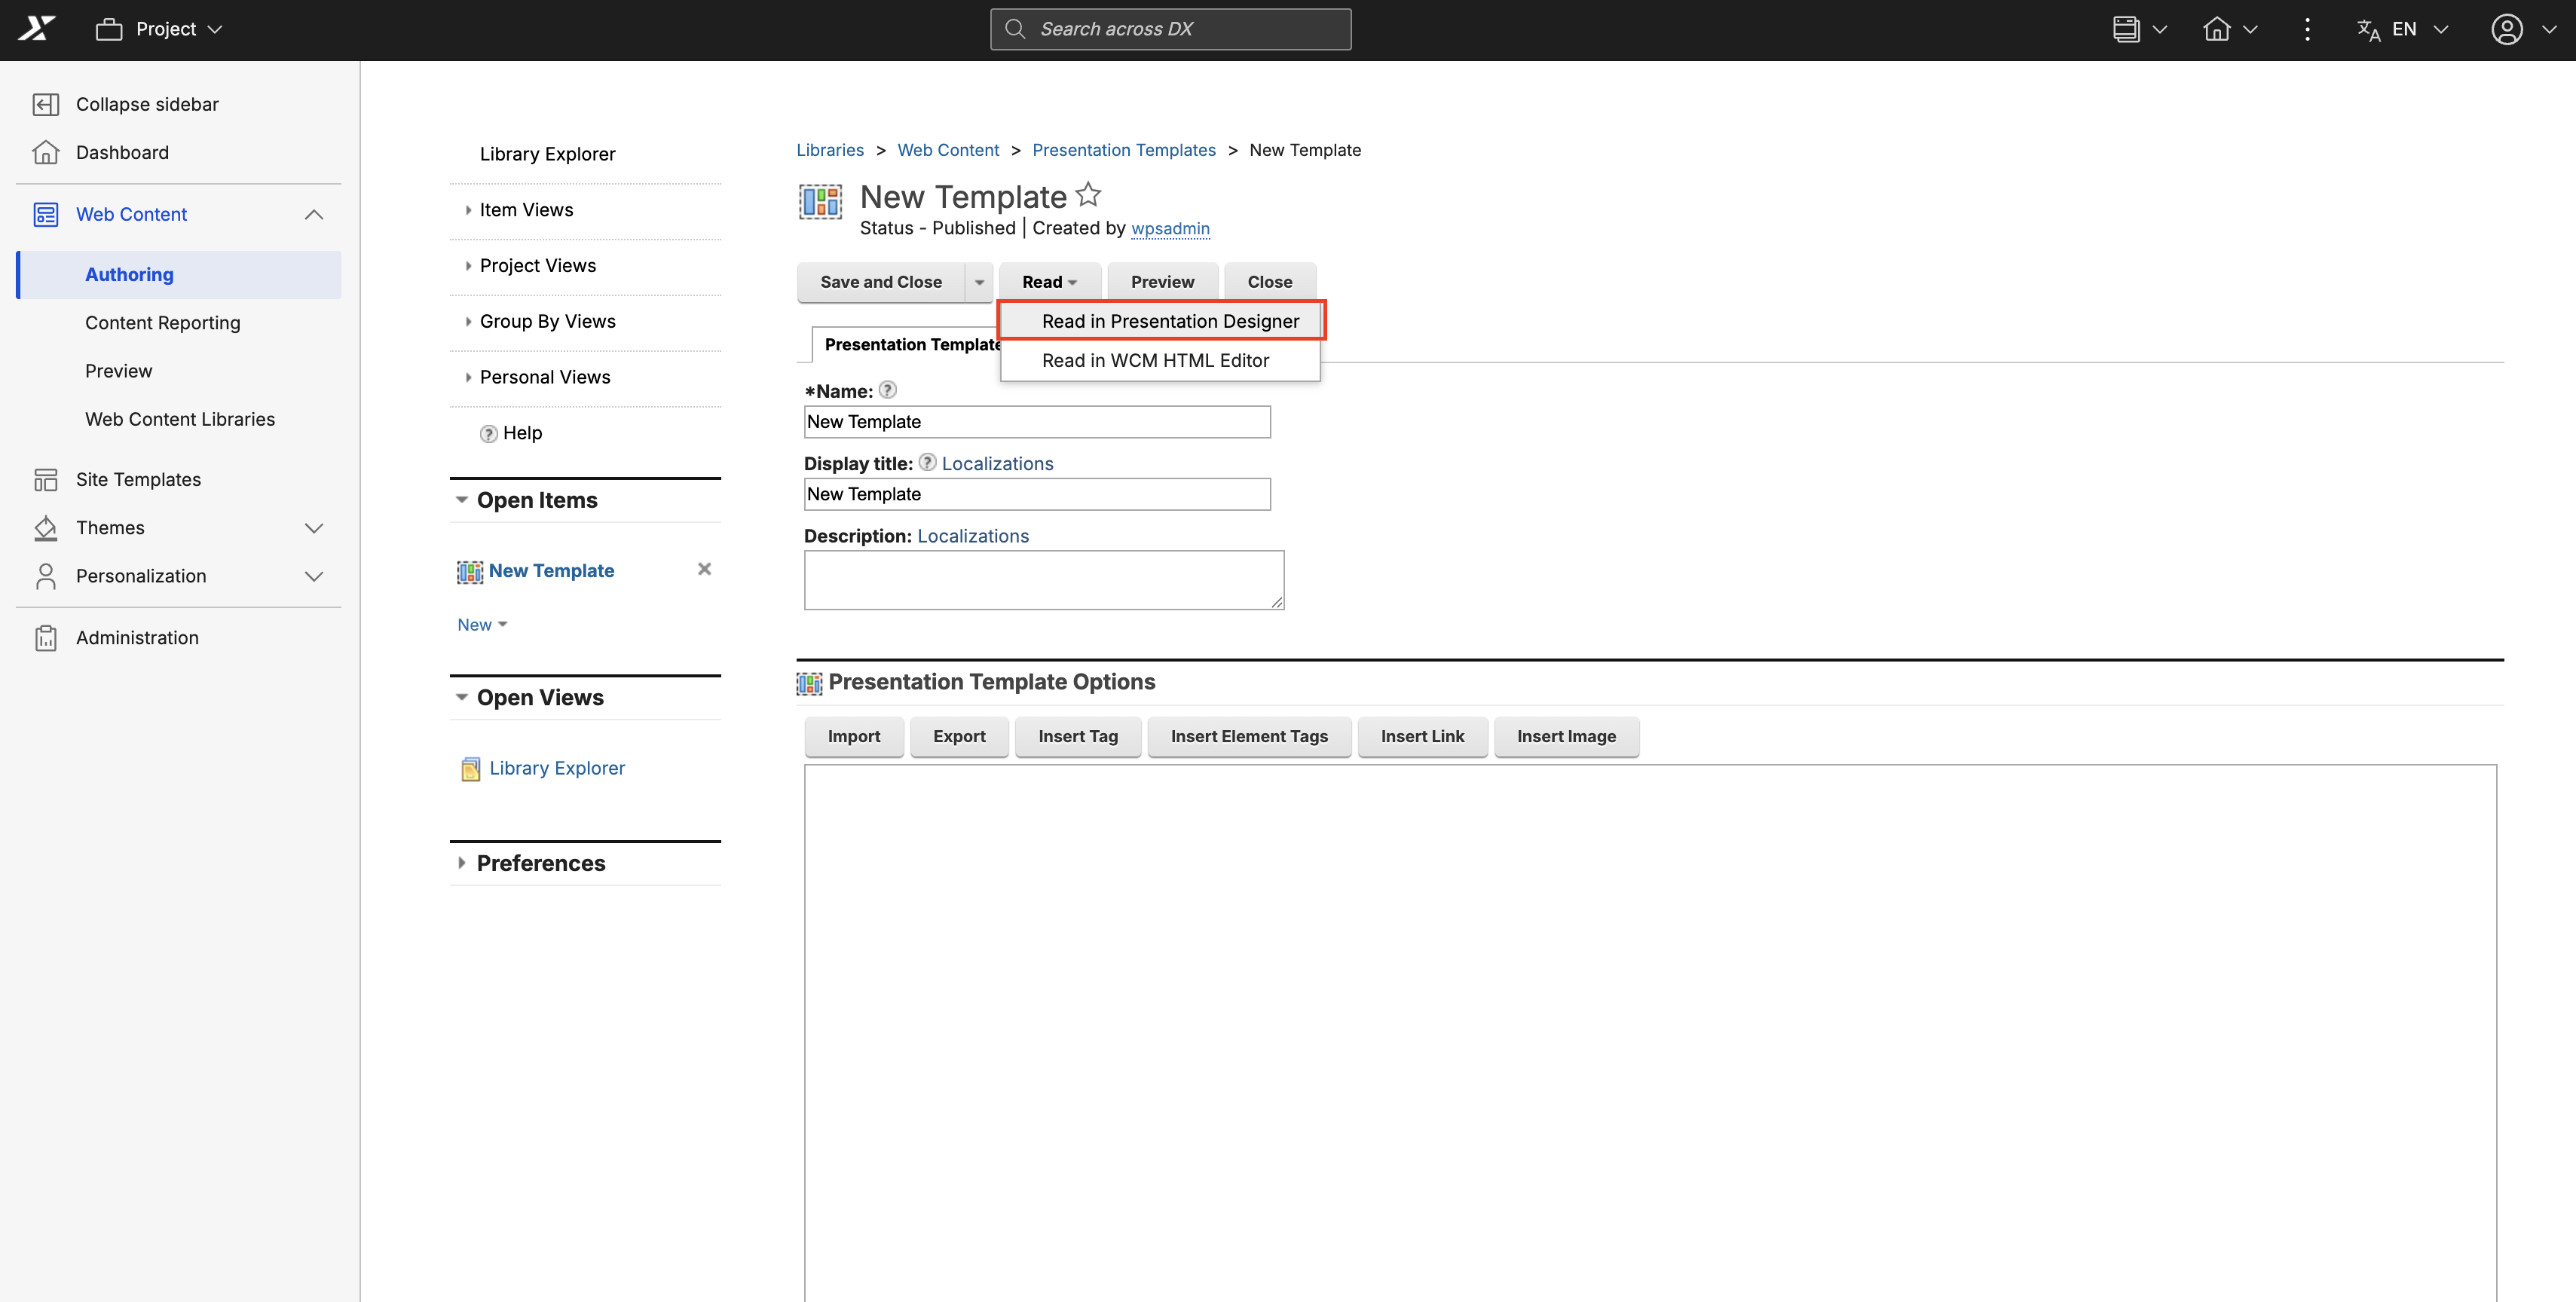Open the wpsadmin creator link
2576x1302 pixels.
[1170, 229]
